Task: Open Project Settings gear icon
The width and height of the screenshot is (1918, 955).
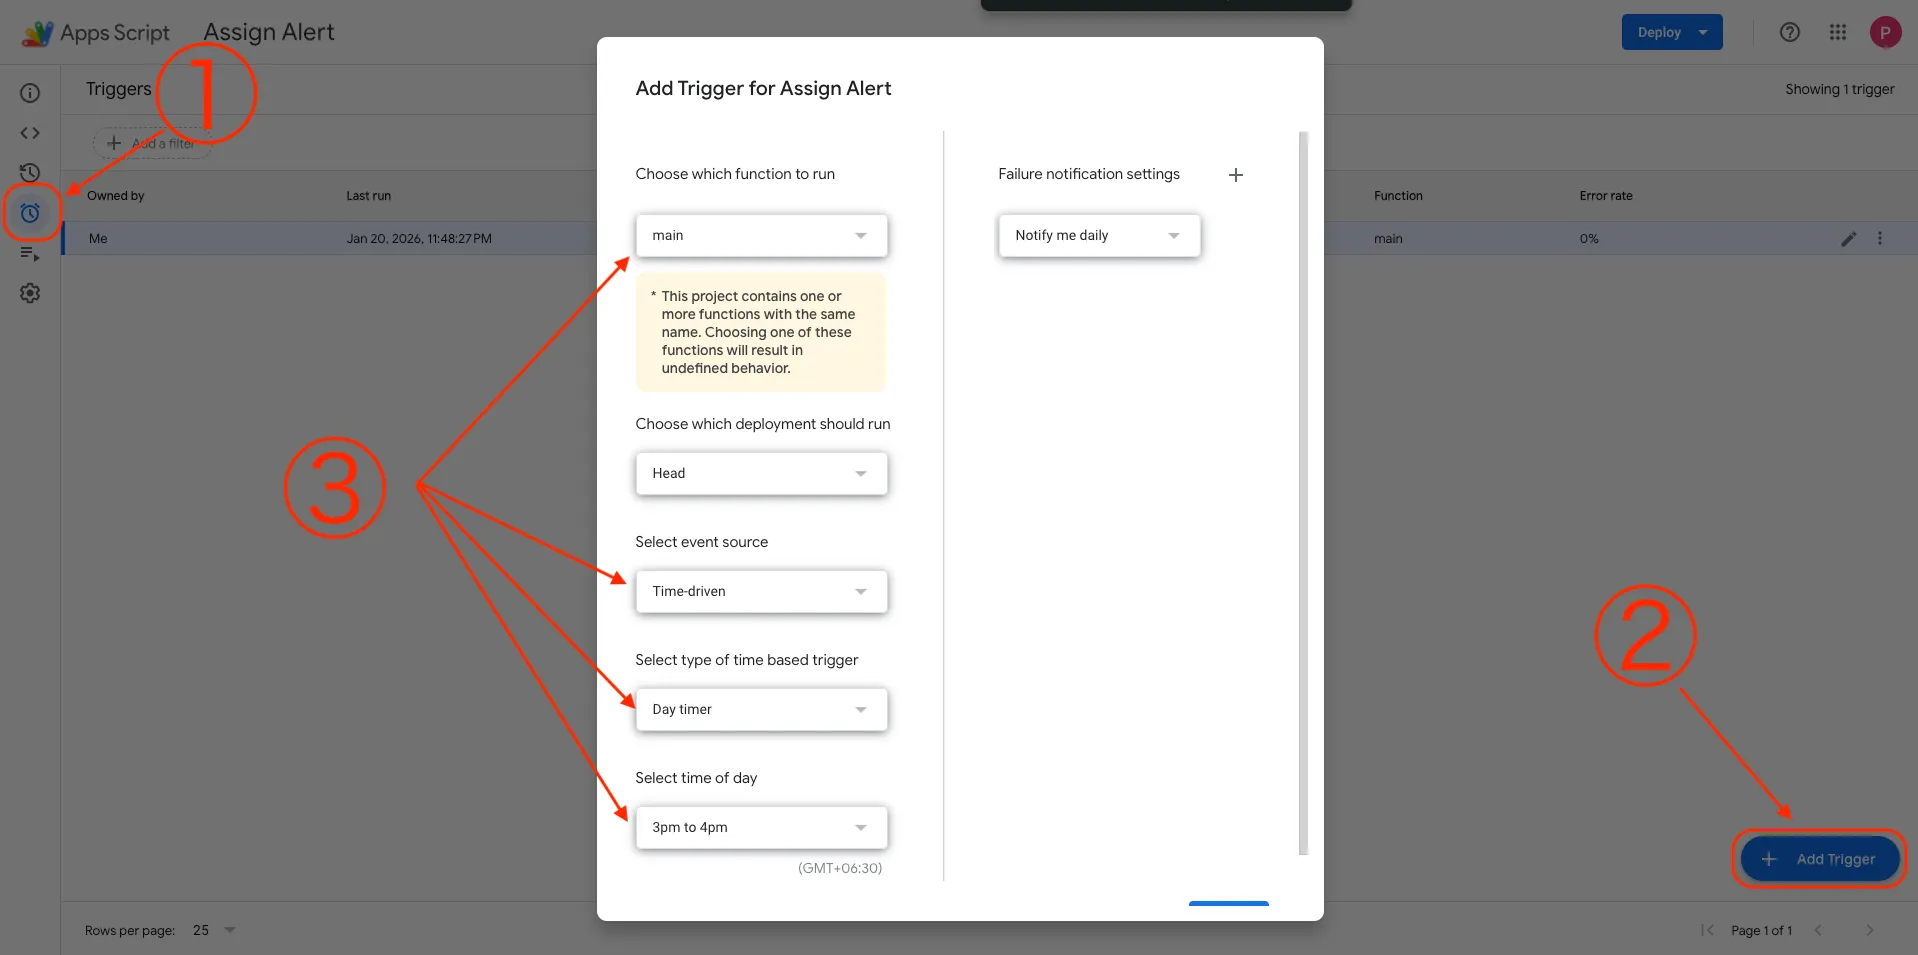Action: point(30,293)
